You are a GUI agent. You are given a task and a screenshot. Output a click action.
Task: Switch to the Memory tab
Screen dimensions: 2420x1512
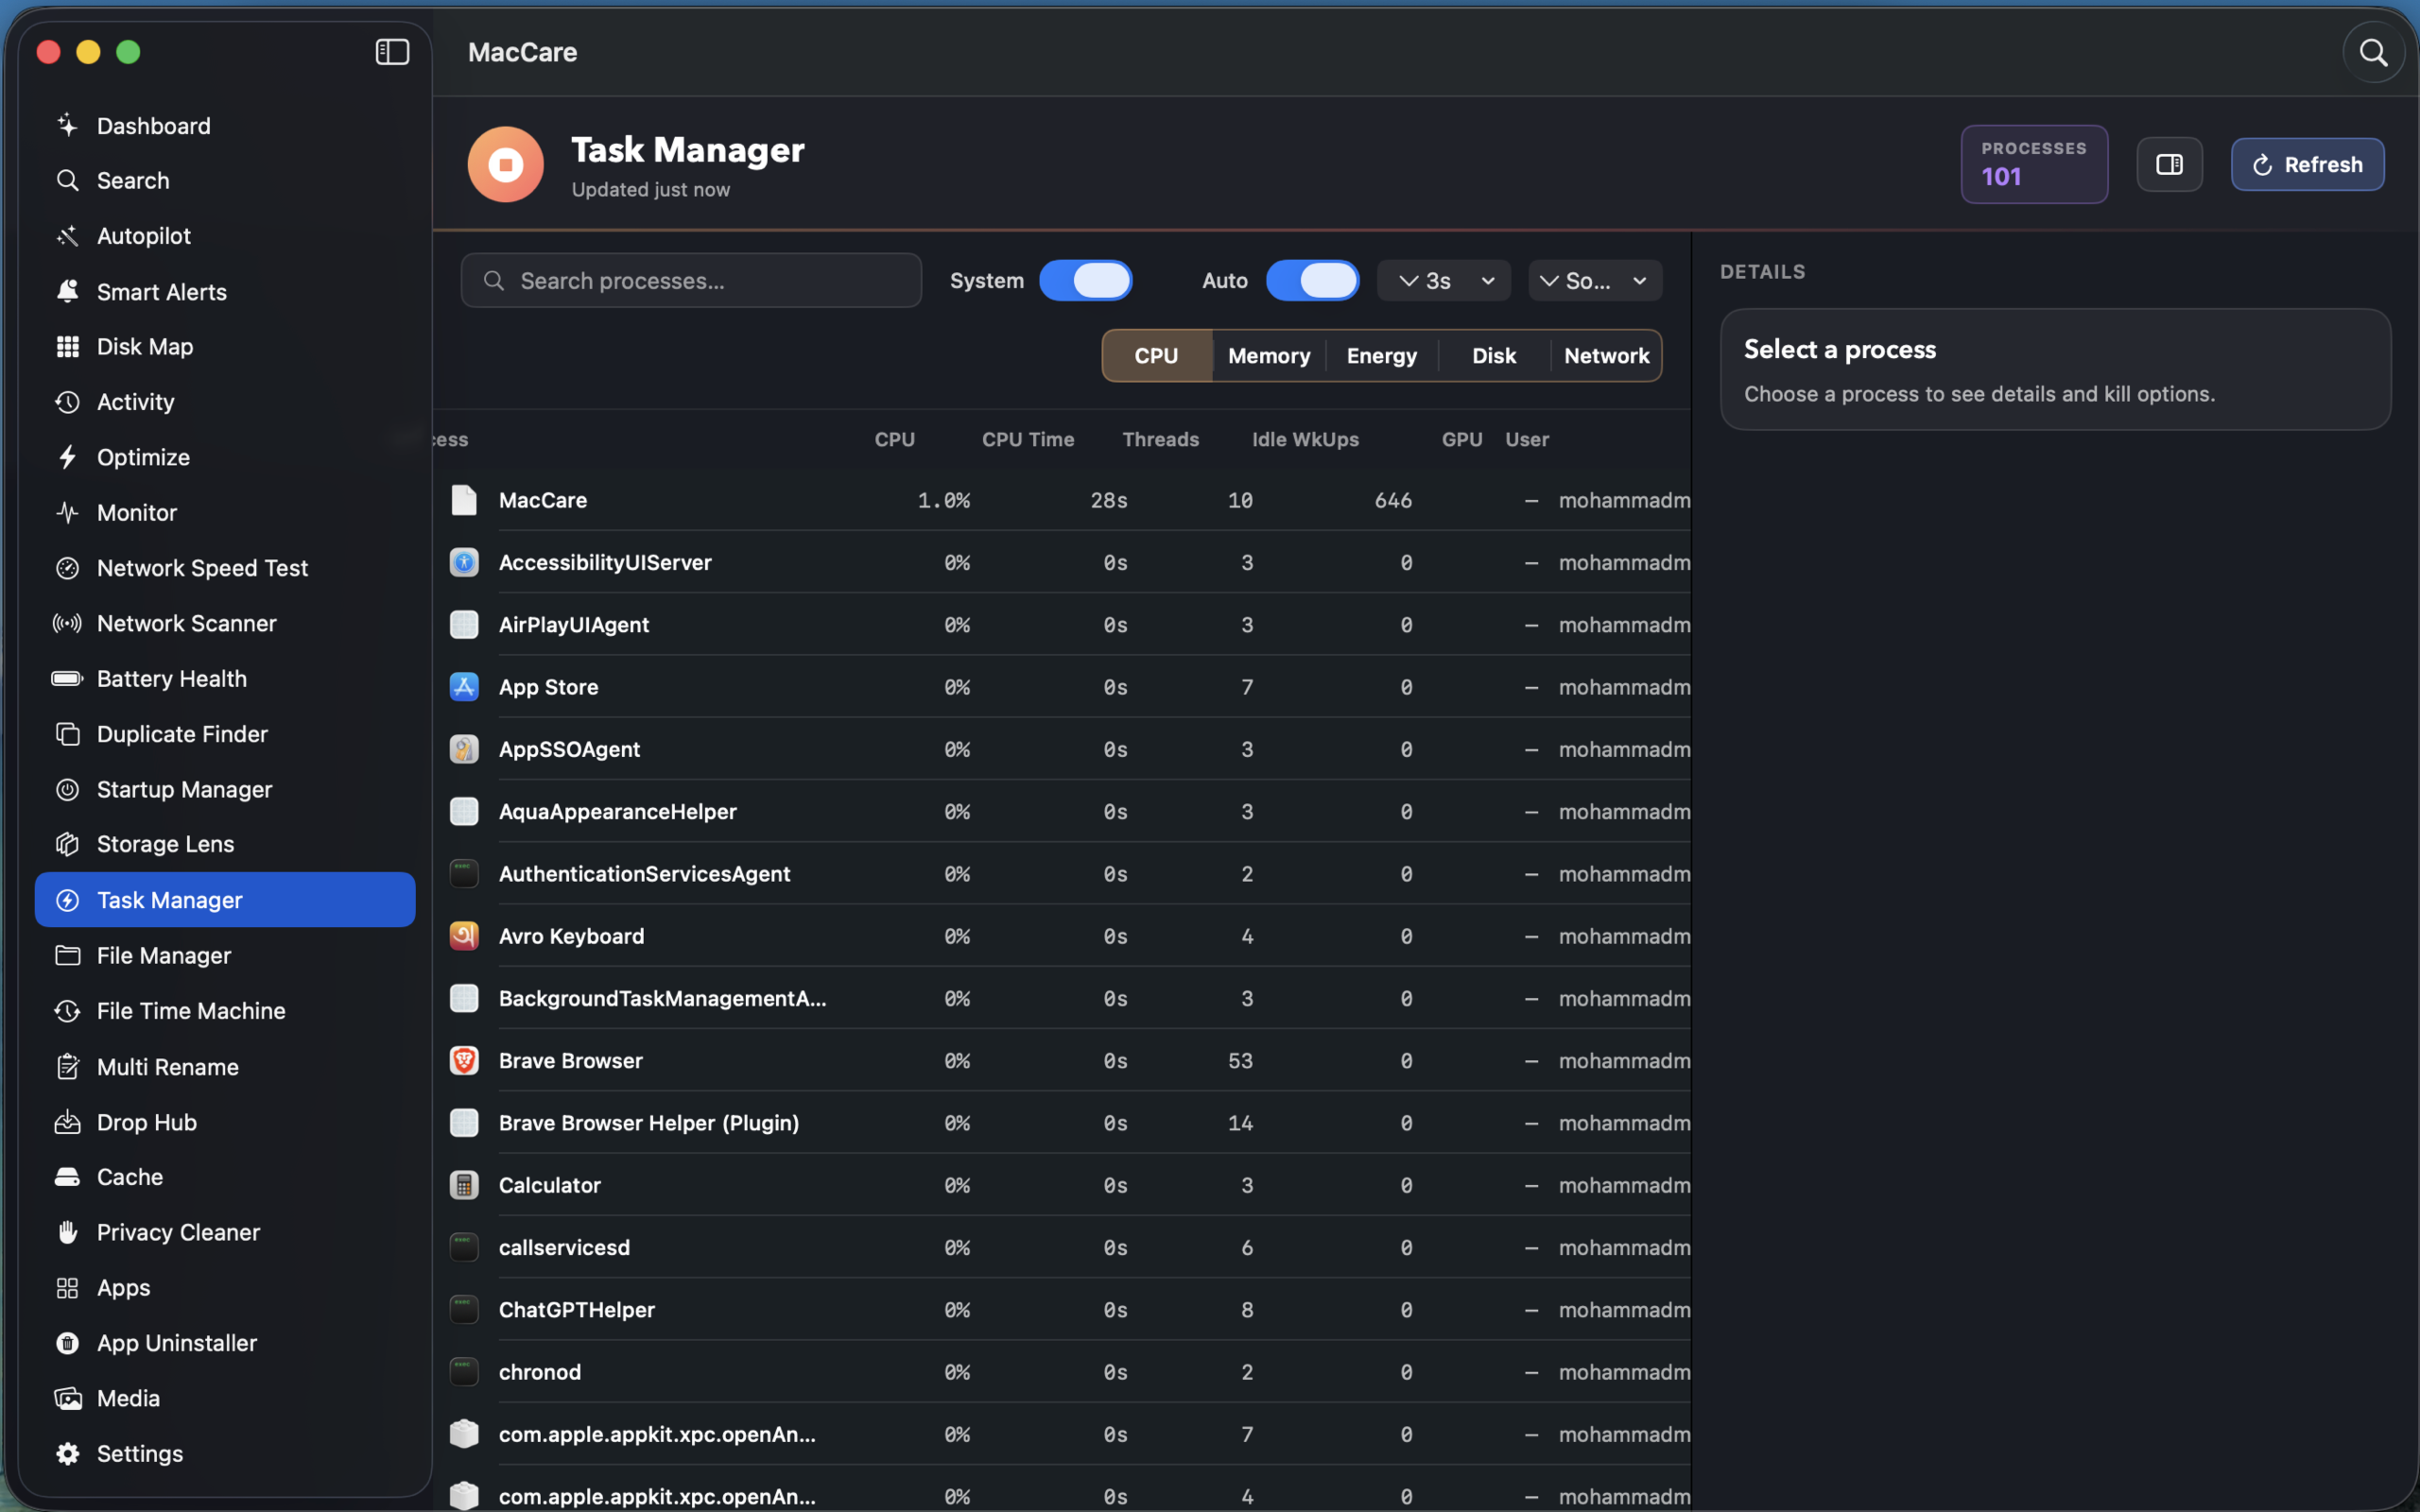(1269, 355)
